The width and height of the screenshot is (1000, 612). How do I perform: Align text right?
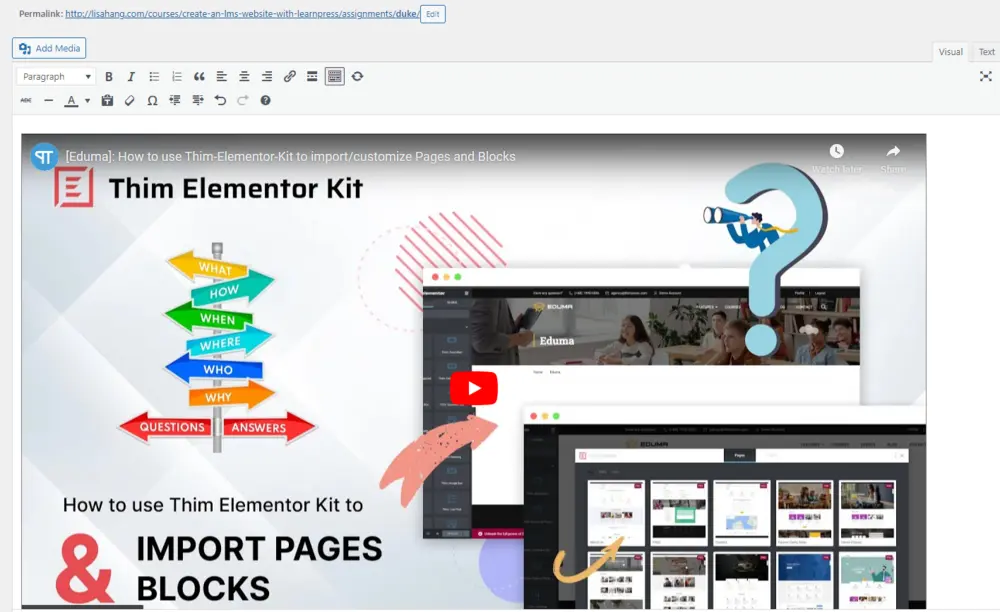tap(267, 76)
